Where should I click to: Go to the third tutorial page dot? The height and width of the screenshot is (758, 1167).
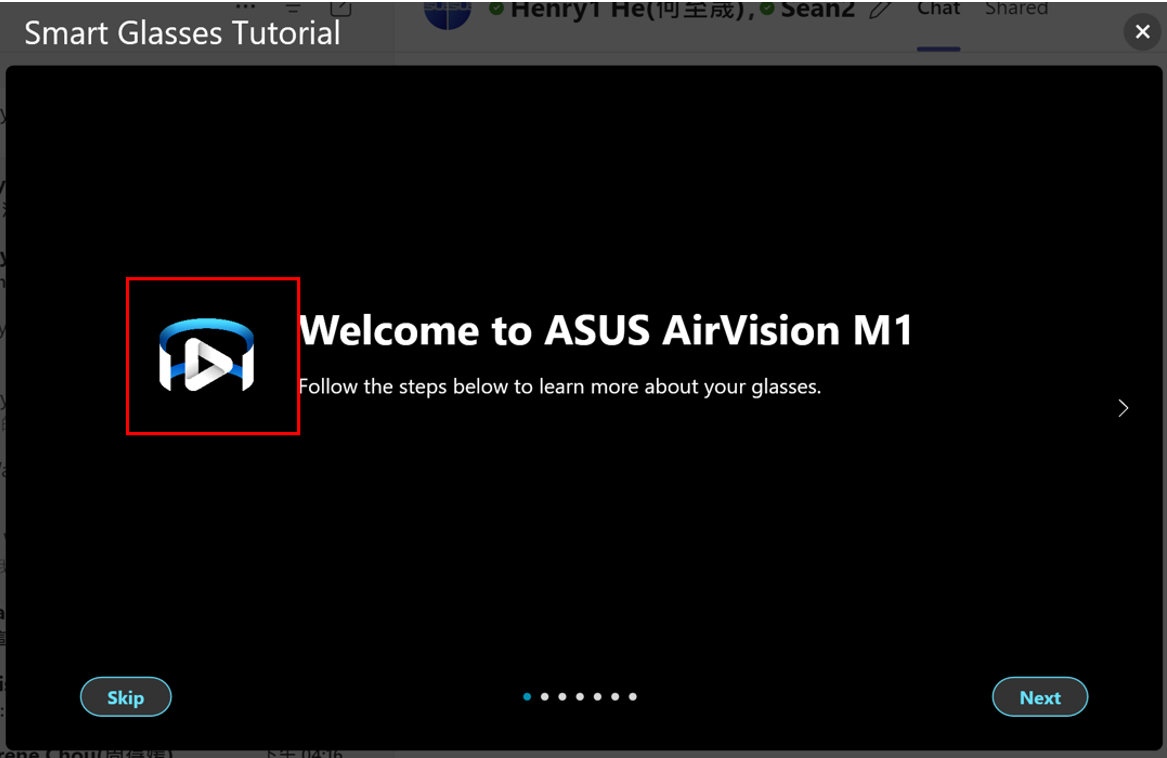pos(563,697)
